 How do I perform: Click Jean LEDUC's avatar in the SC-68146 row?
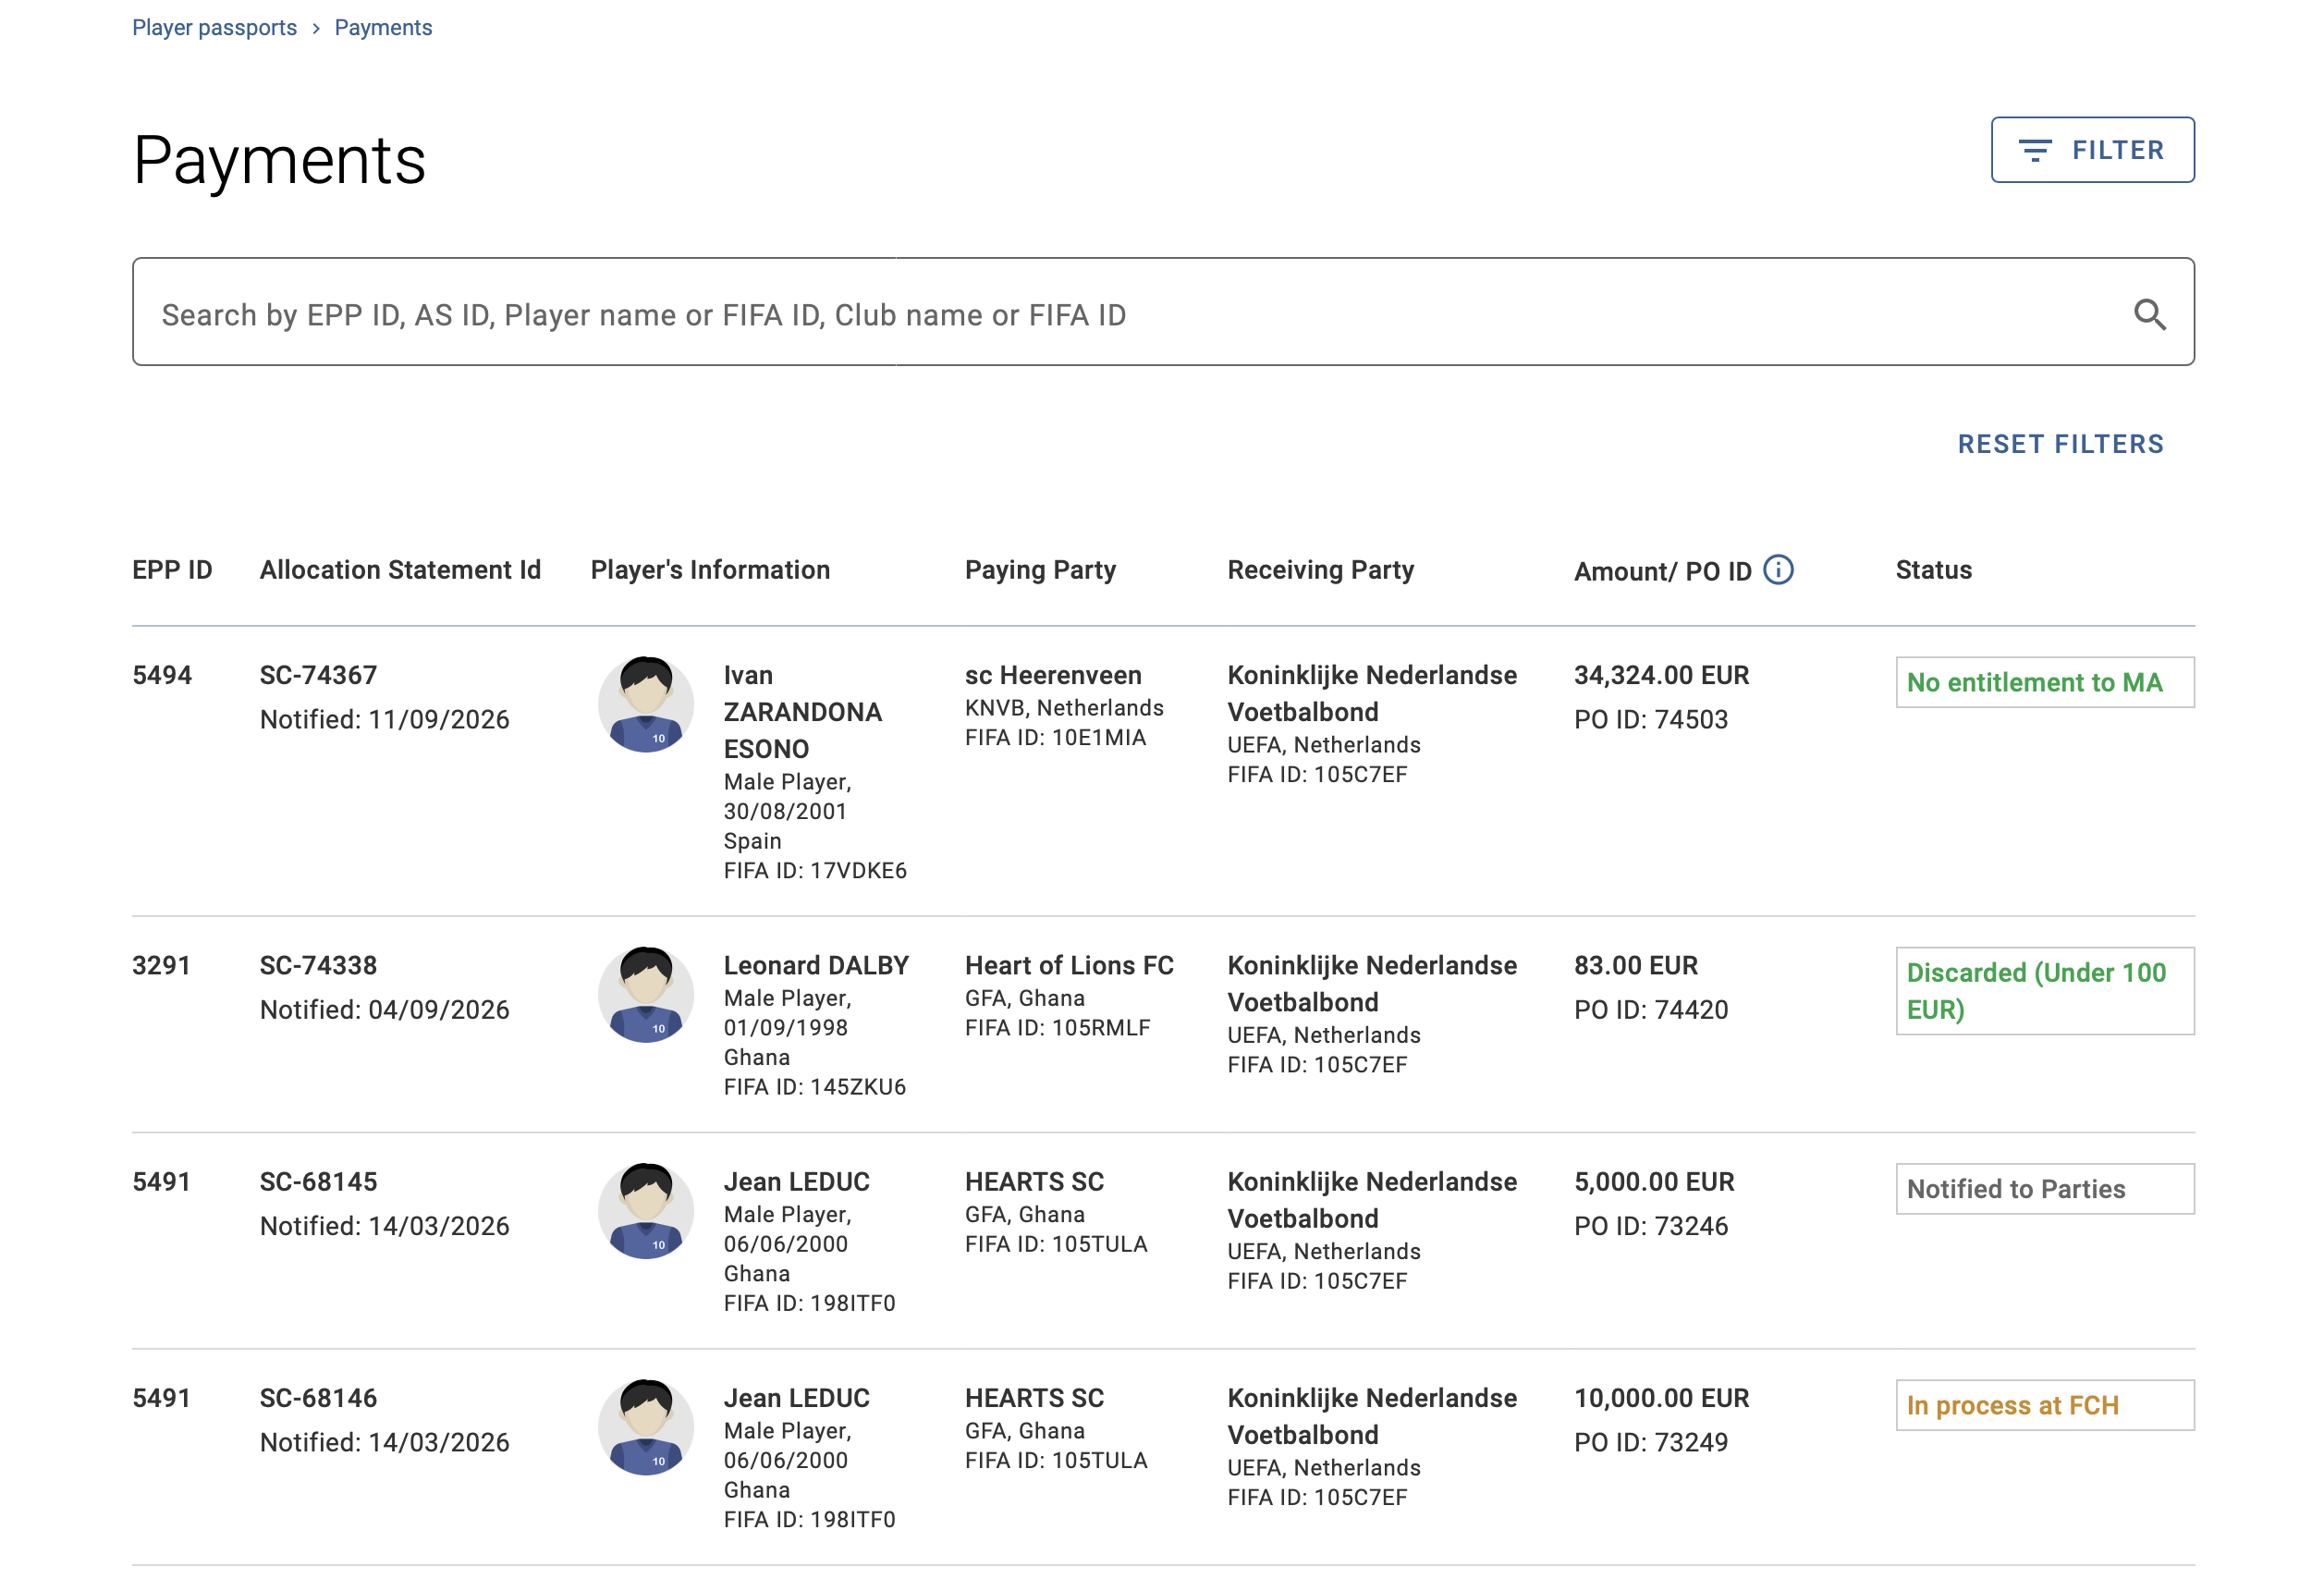tap(646, 1427)
